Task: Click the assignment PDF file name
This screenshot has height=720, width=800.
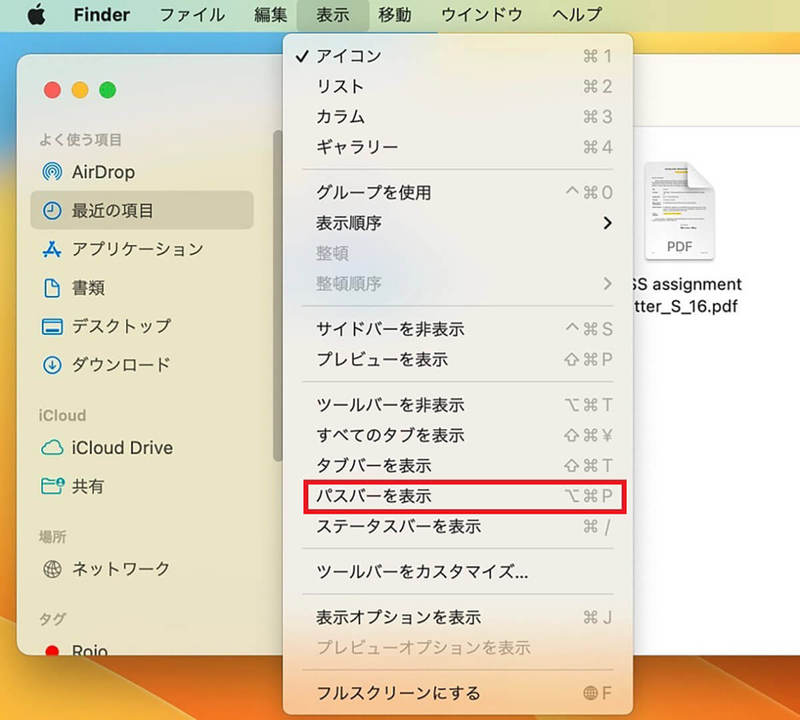Action: coord(687,295)
